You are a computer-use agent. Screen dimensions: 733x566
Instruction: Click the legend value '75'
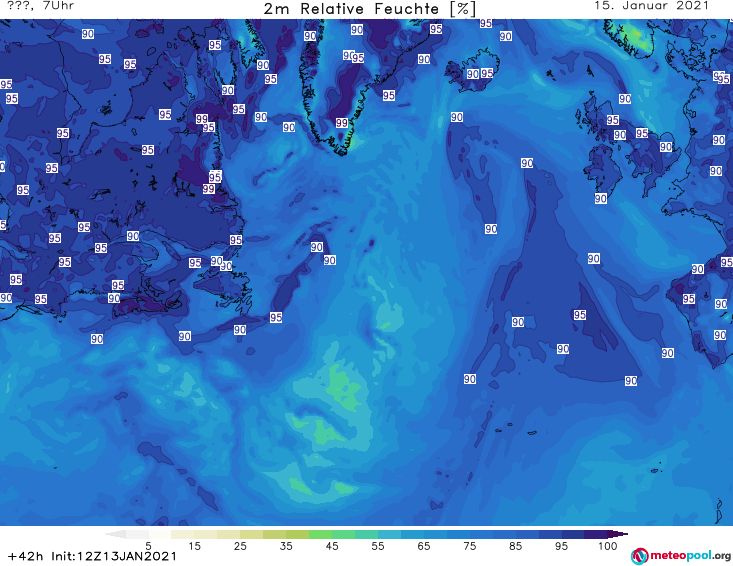(x=469, y=546)
